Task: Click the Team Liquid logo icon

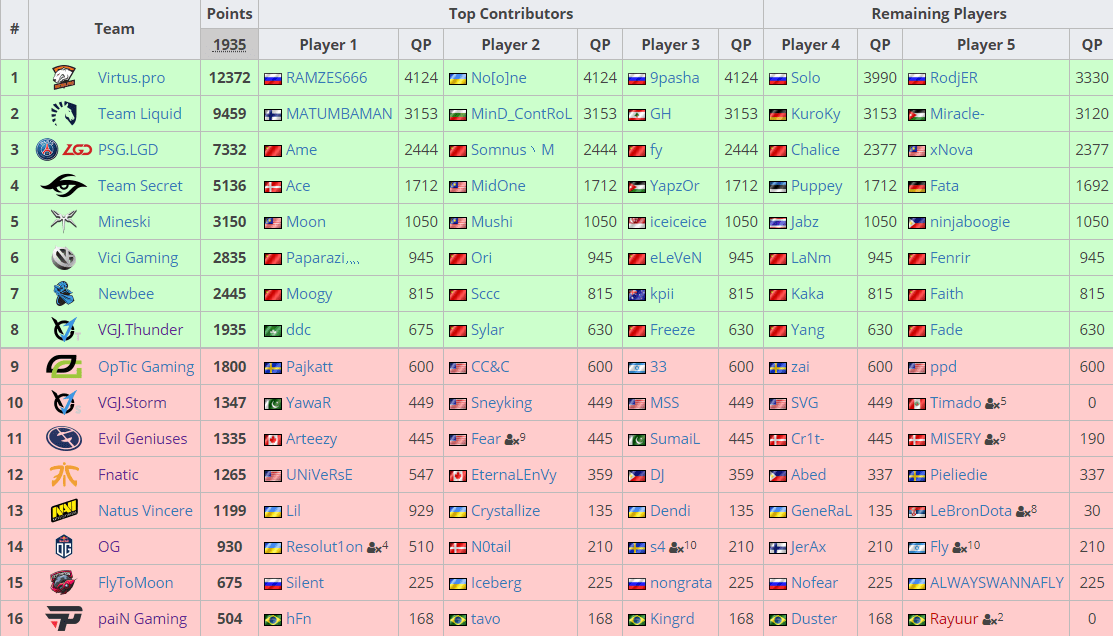Action: (64, 114)
